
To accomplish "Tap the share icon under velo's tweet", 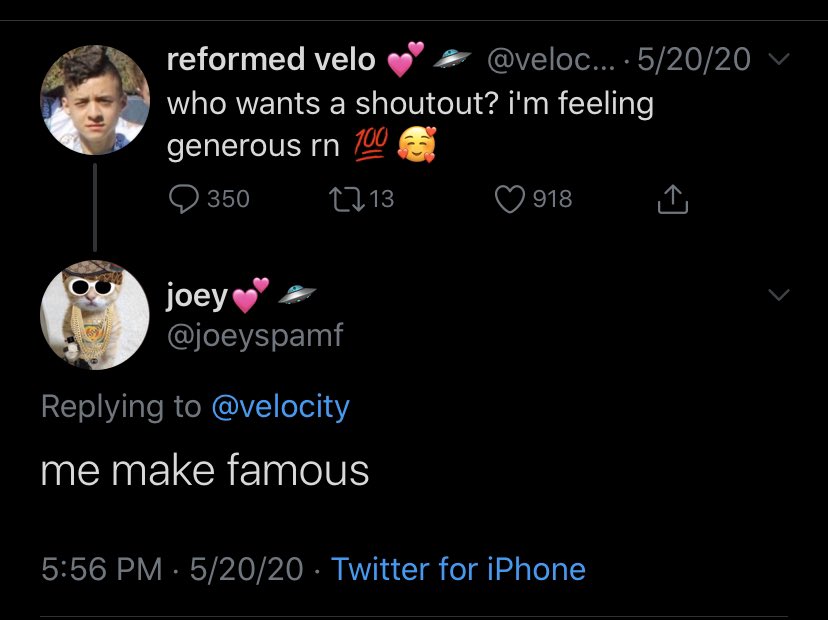I will pos(672,200).
